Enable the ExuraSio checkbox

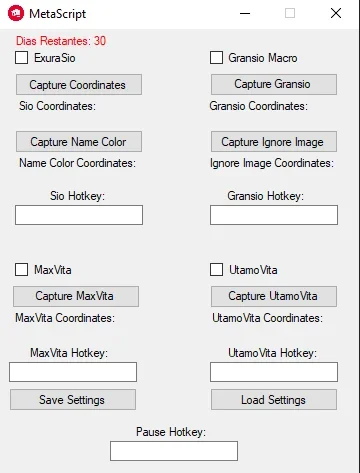(x=22, y=57)
